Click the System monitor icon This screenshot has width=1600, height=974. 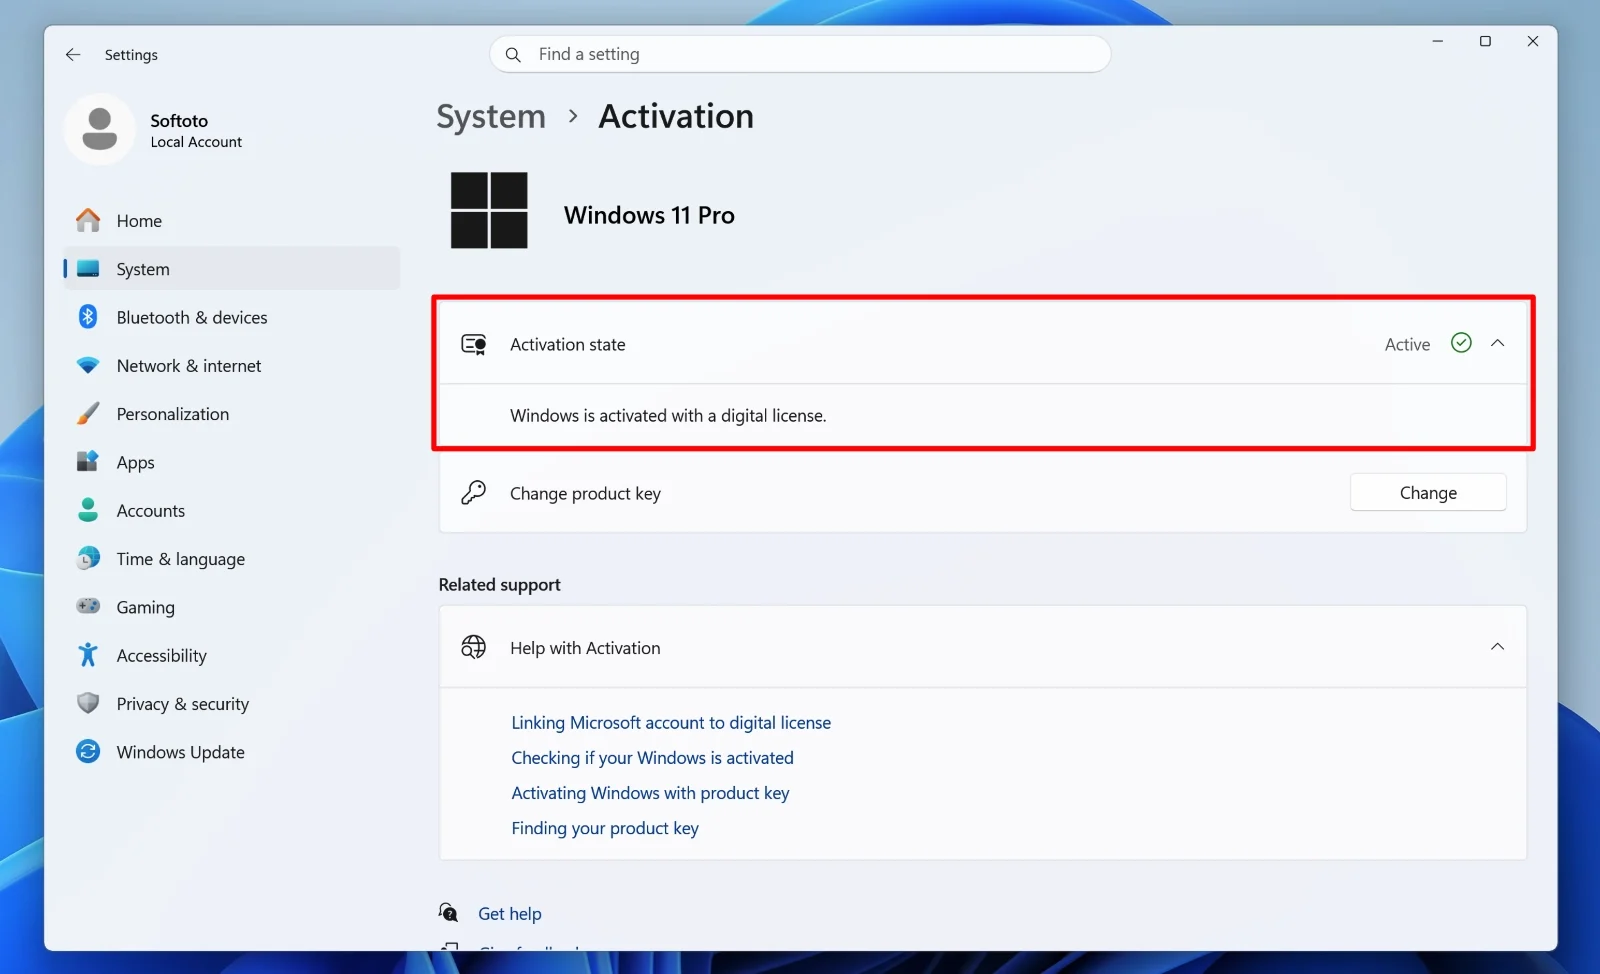(x=88, y=269)
